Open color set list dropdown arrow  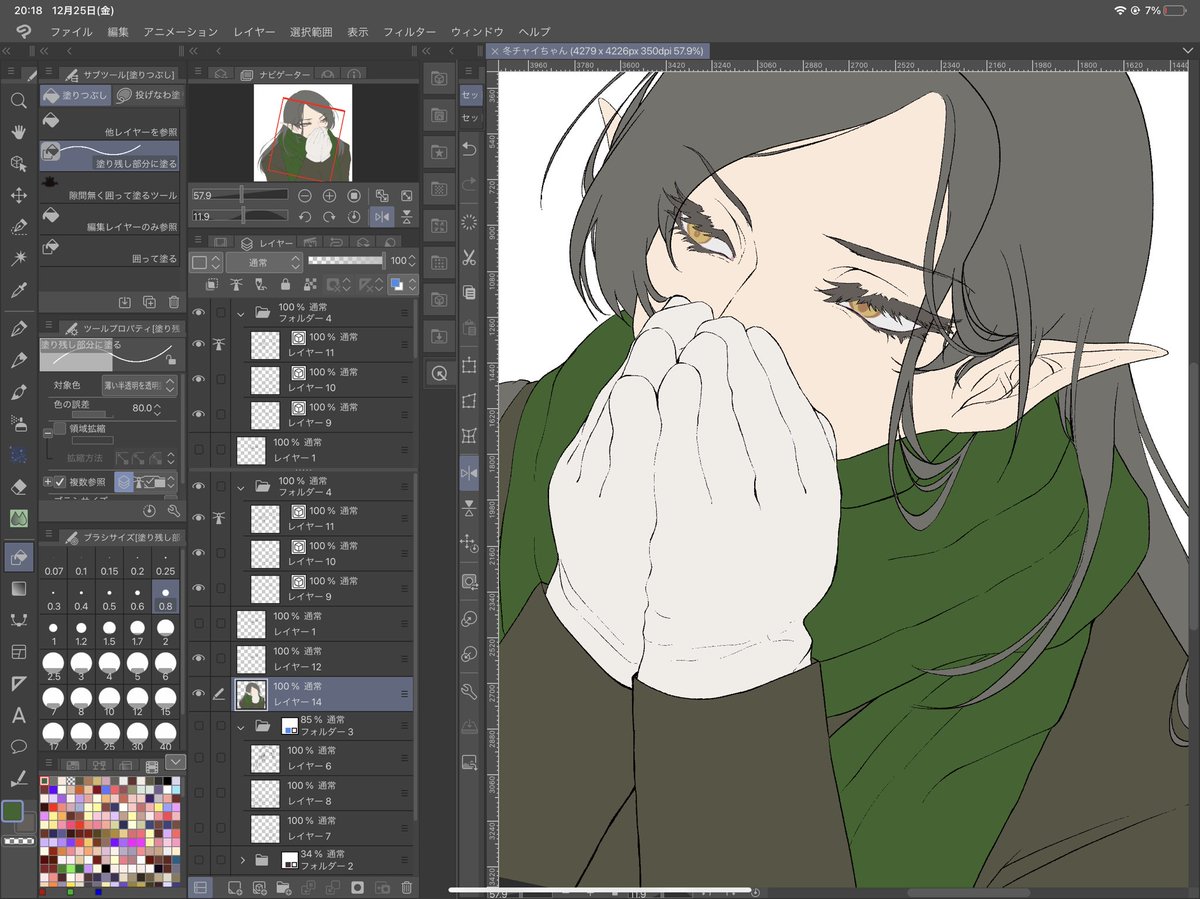point(176,762)
